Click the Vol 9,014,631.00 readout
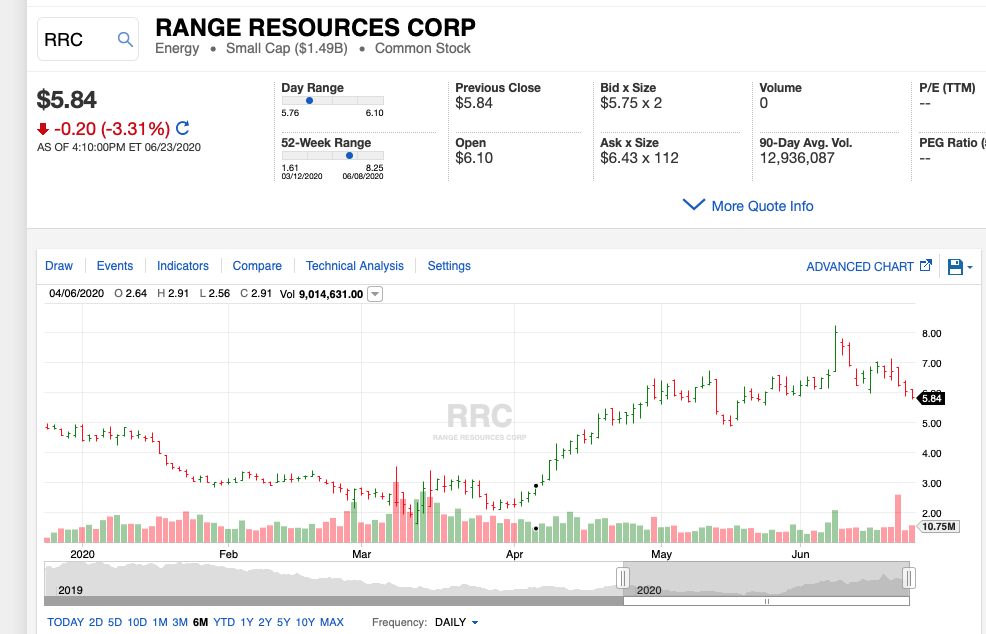The height and width of the screenshot is (634, 986). point(321,294)
